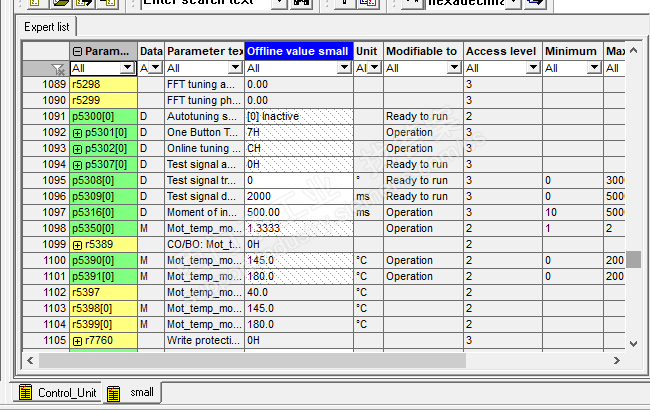Viewport: 650px width, 410px height.
Task: Click the '[0] Inactive' autotuning value
Action: (299, 116)
